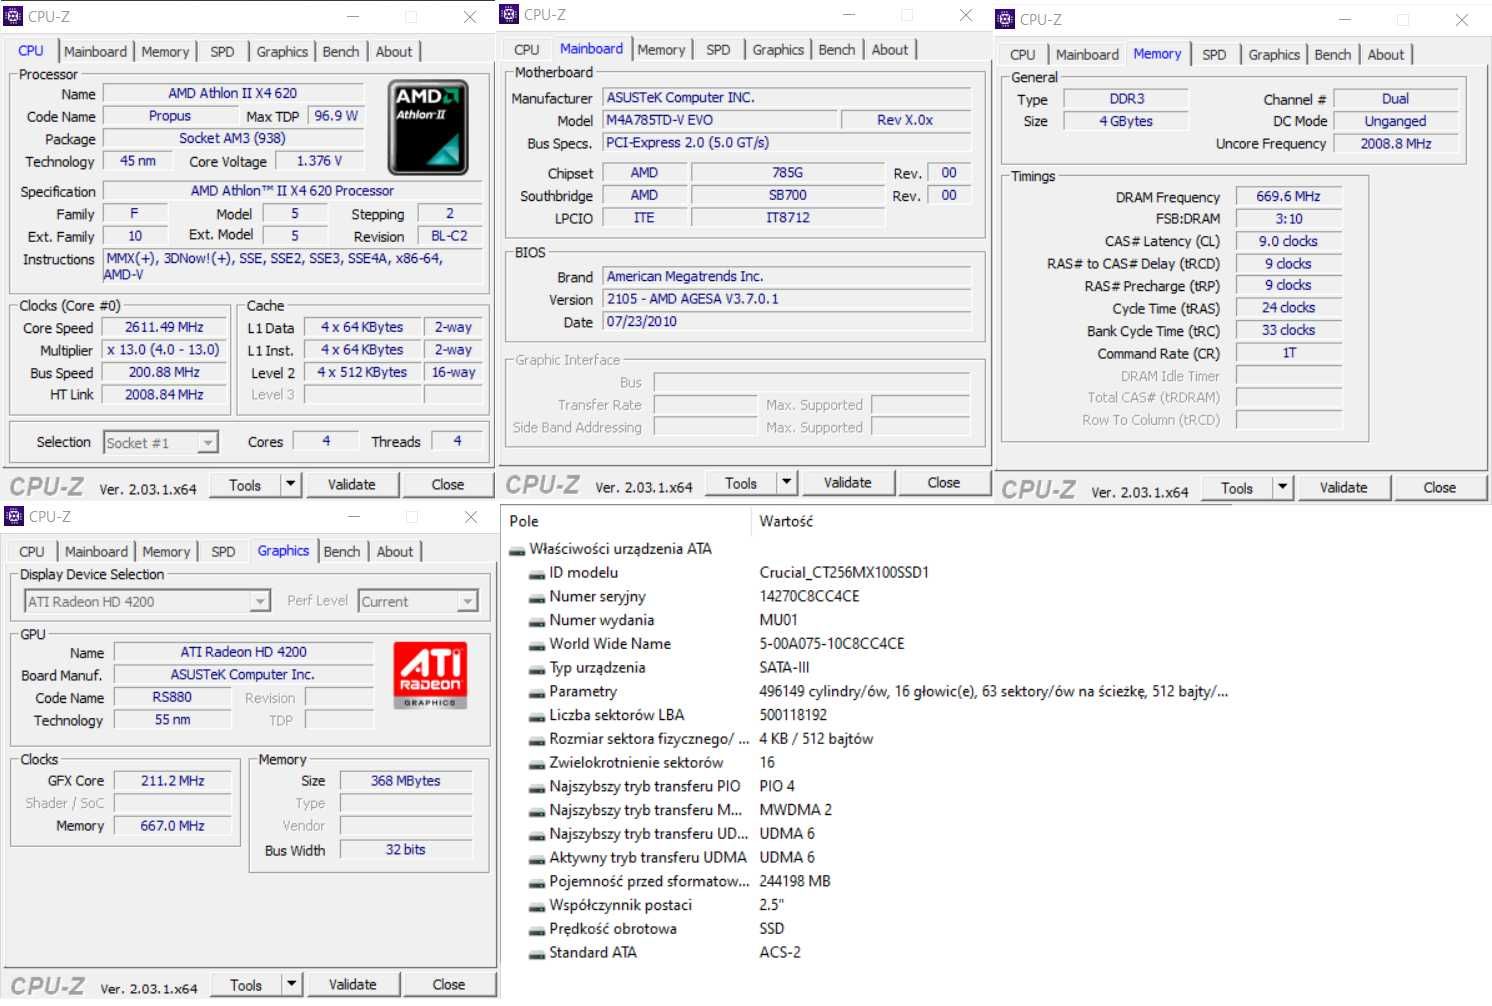Switch to SPD tab in the Mainboard window

coord(718,50)
